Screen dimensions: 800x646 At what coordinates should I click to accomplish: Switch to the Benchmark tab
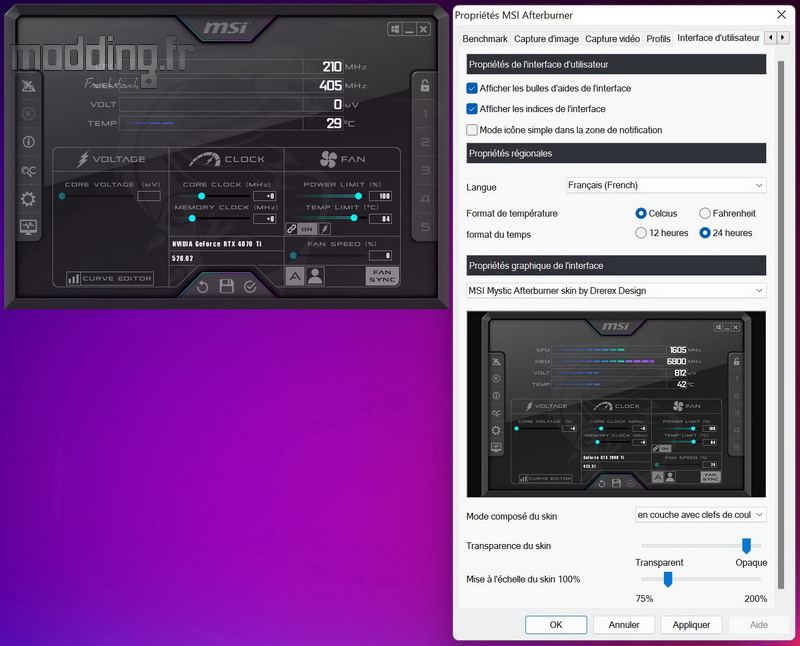point(485,39)
